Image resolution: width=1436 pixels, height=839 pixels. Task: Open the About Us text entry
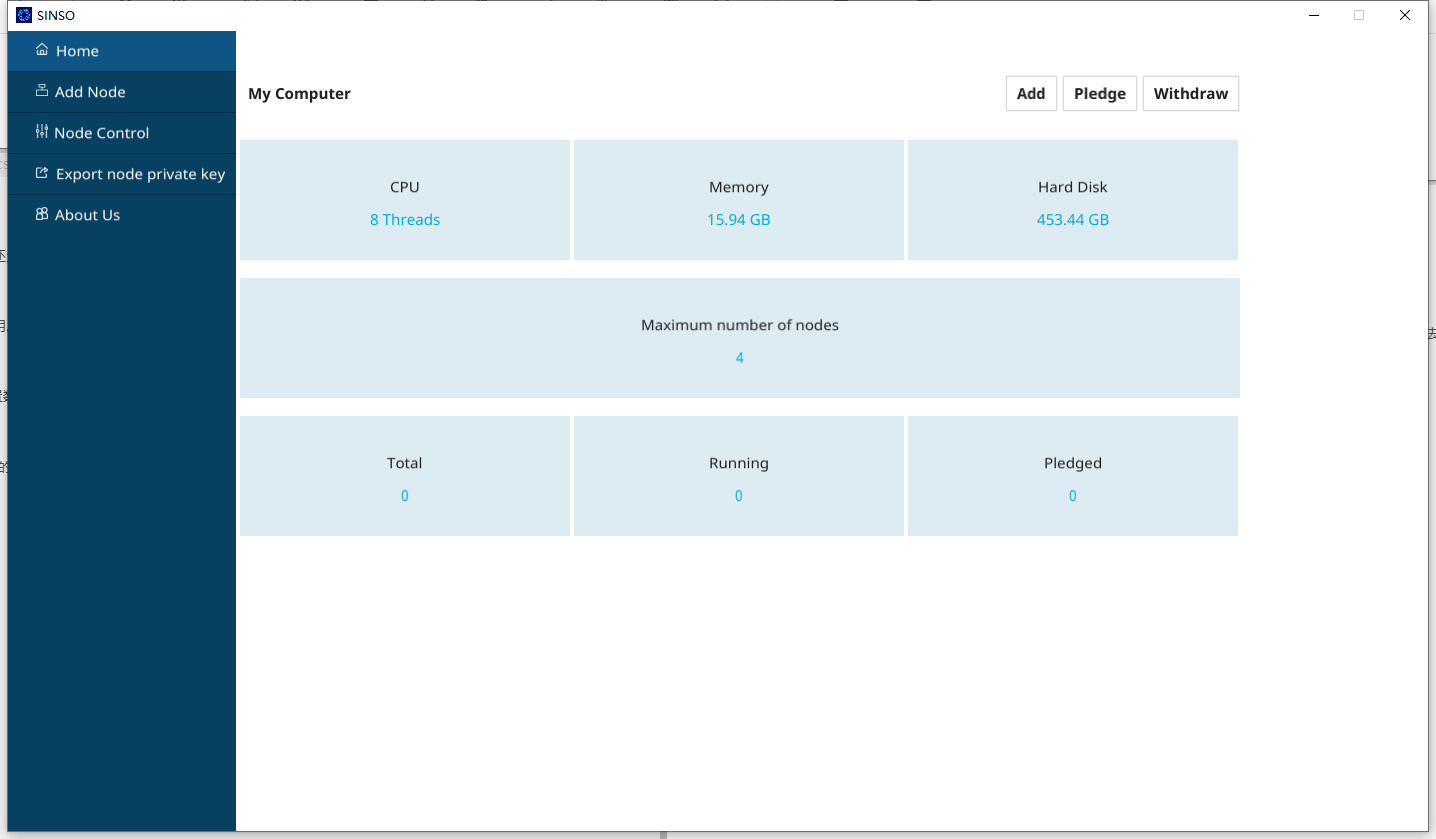(87, 215)
